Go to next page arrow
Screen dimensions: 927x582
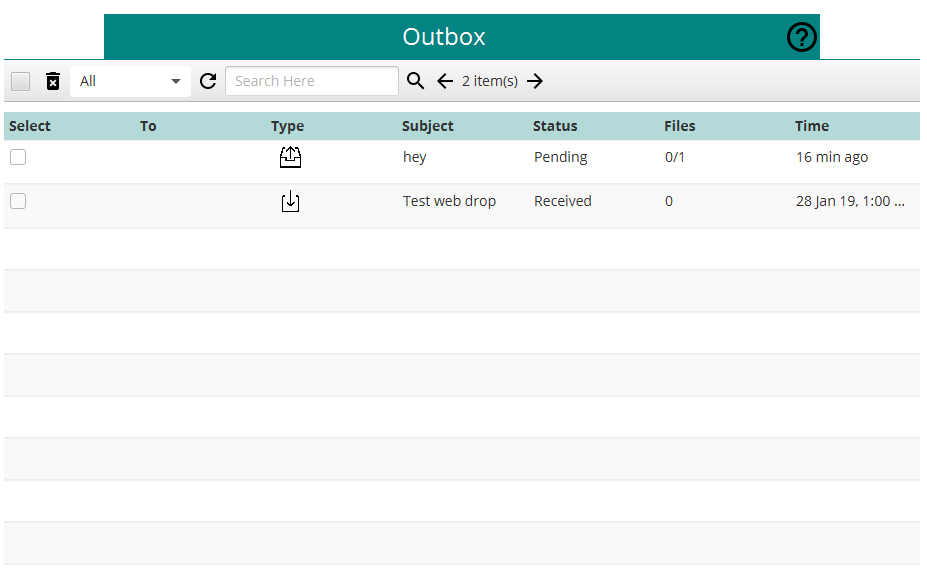pyautogui.click(x=535, y=81)
